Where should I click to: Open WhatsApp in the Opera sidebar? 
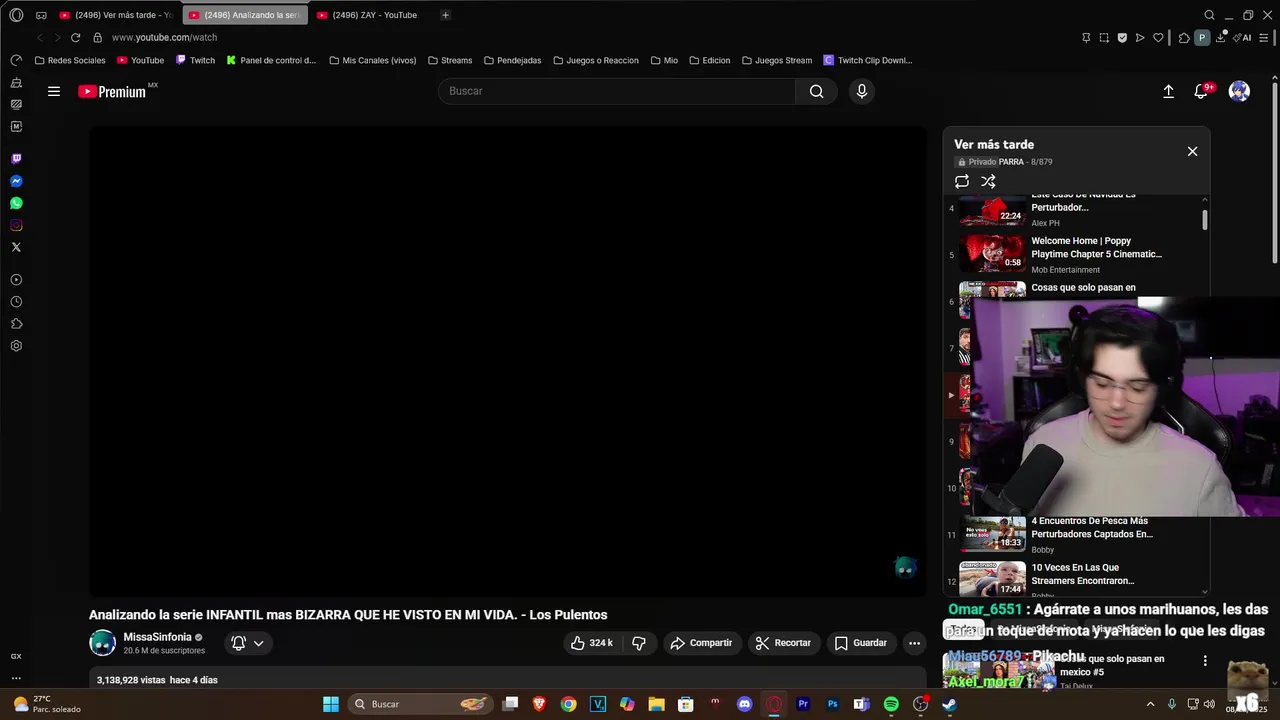[16, 203]
